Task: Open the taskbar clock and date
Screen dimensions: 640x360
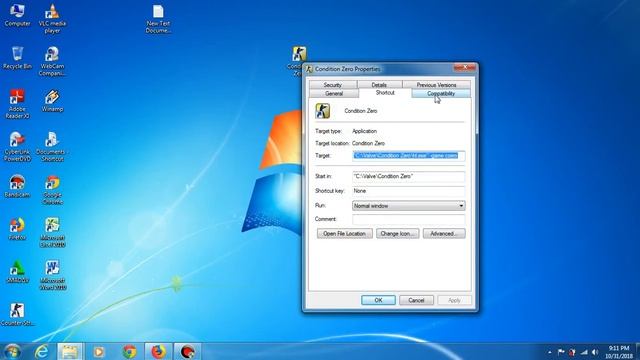Action: pyautogui.click(x=619, y=352)
